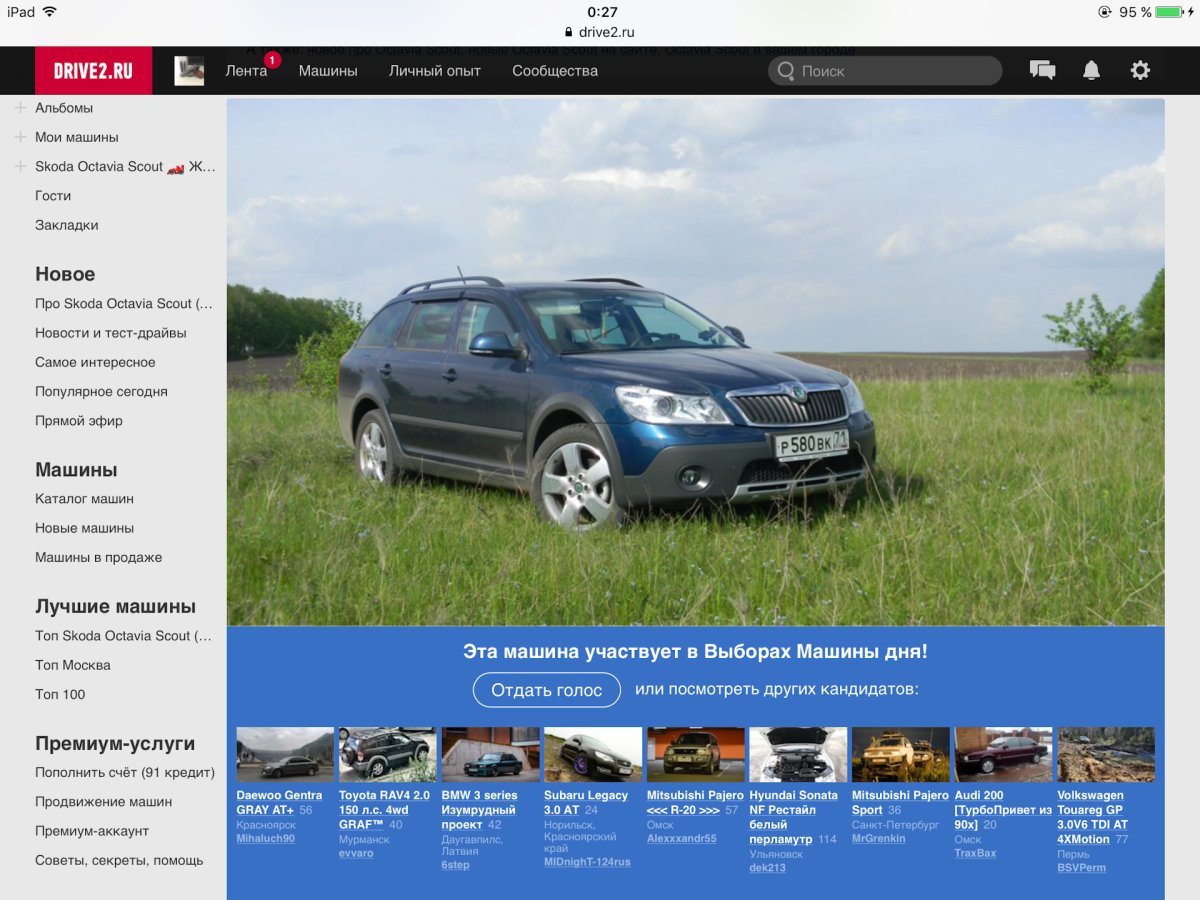Open user MIDnighT-124rus profile
The height and width of the screenshot is (900, 1200).
[x=587, y=862]
